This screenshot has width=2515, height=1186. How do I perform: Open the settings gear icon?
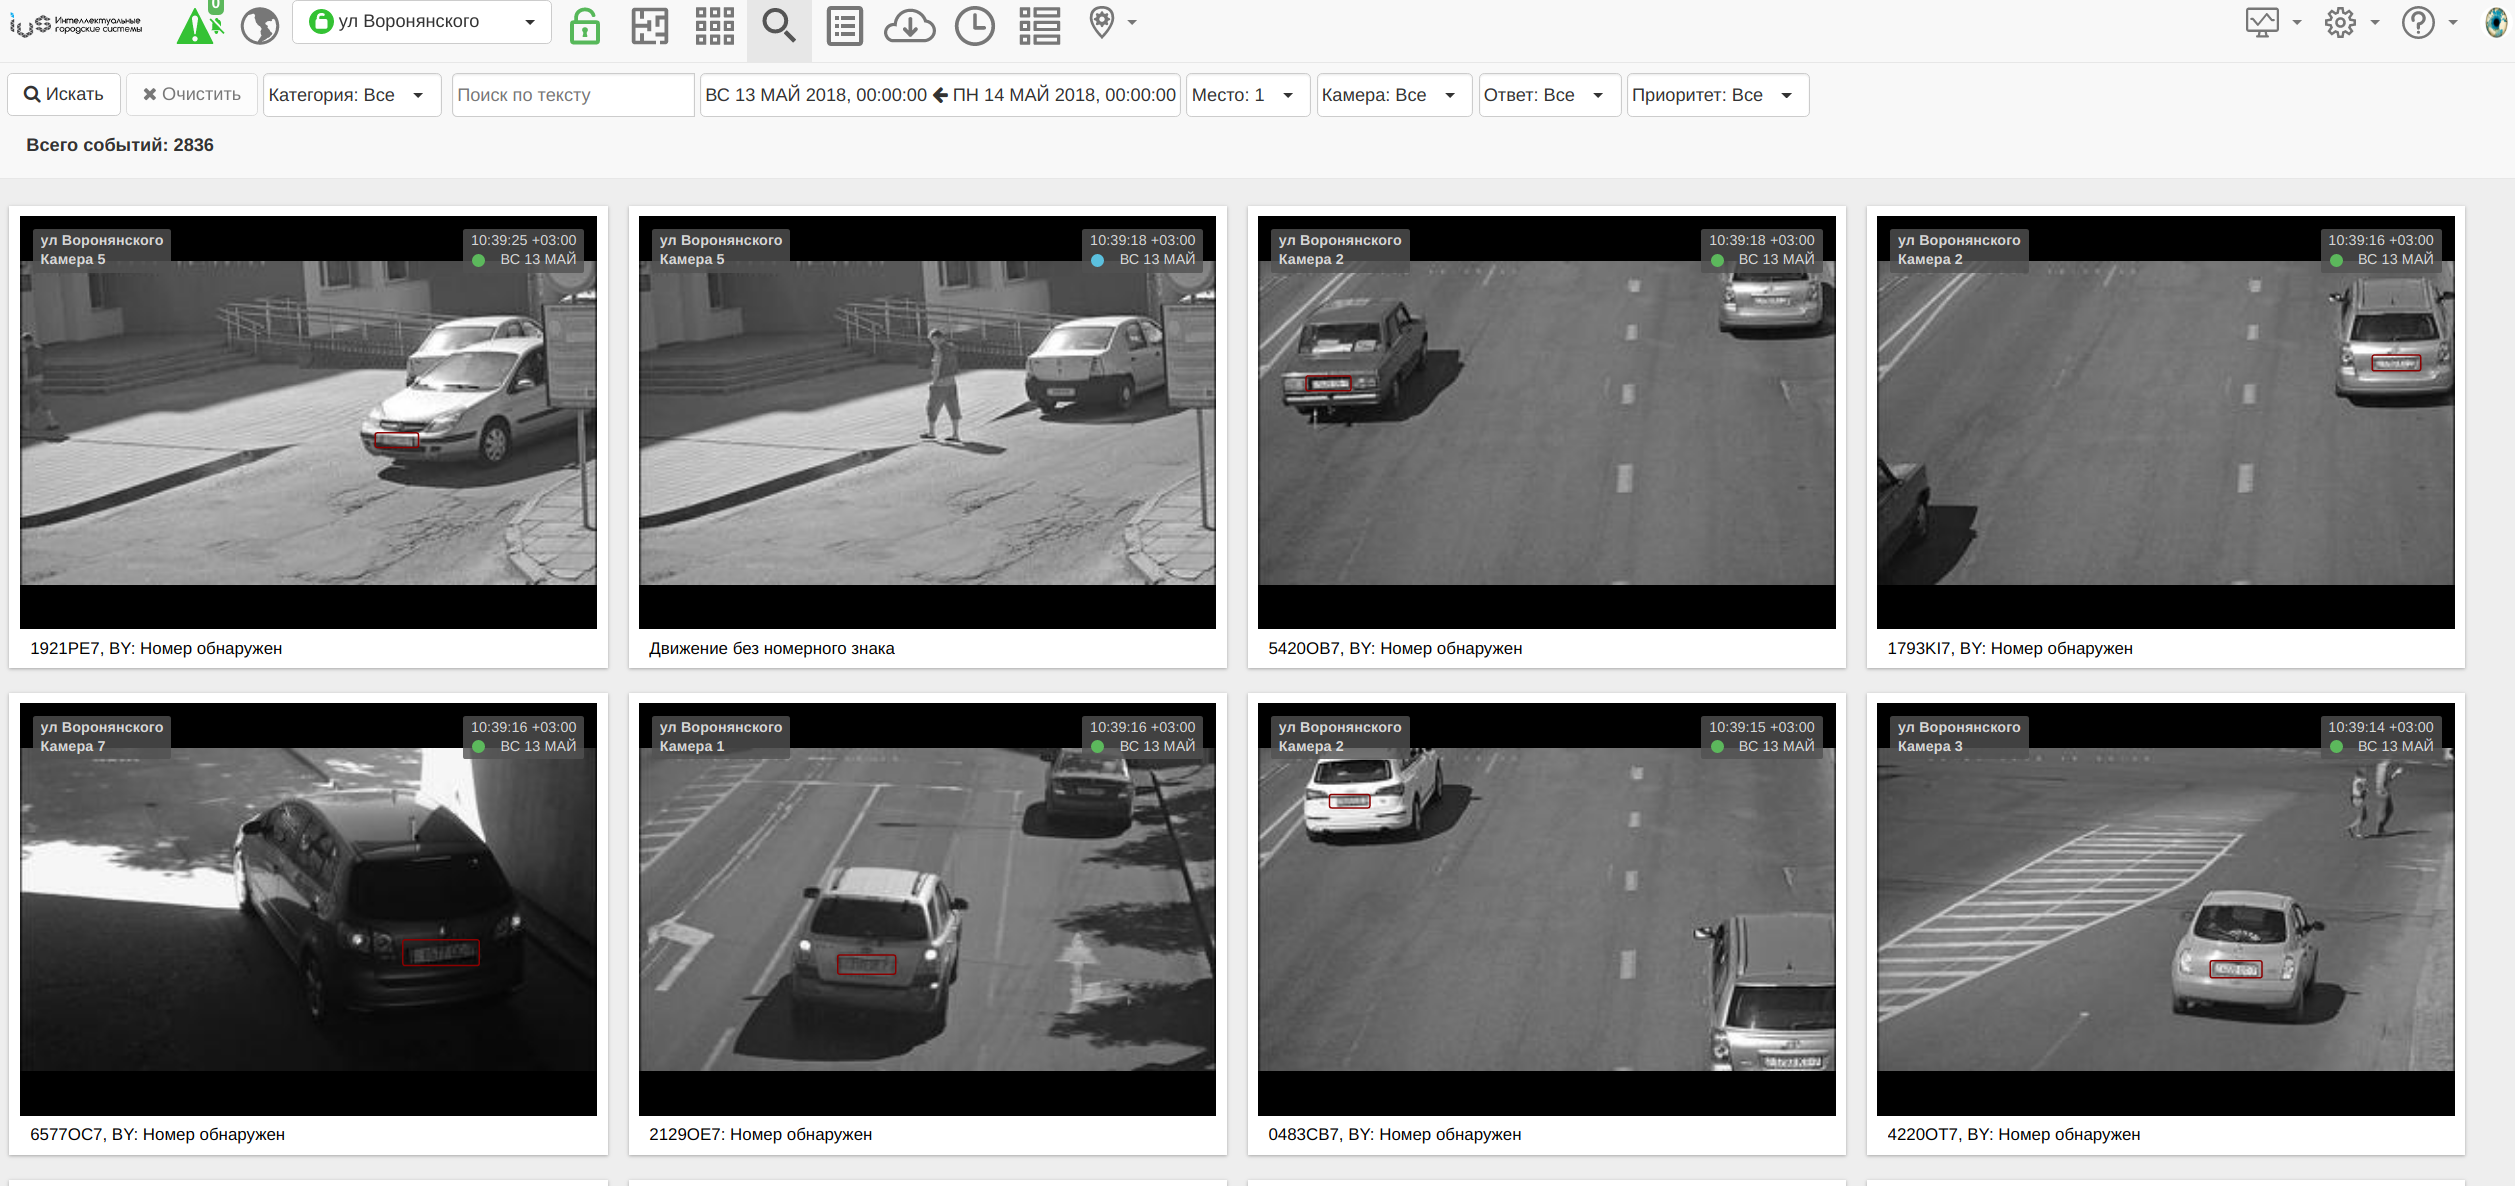point(2340,22)
